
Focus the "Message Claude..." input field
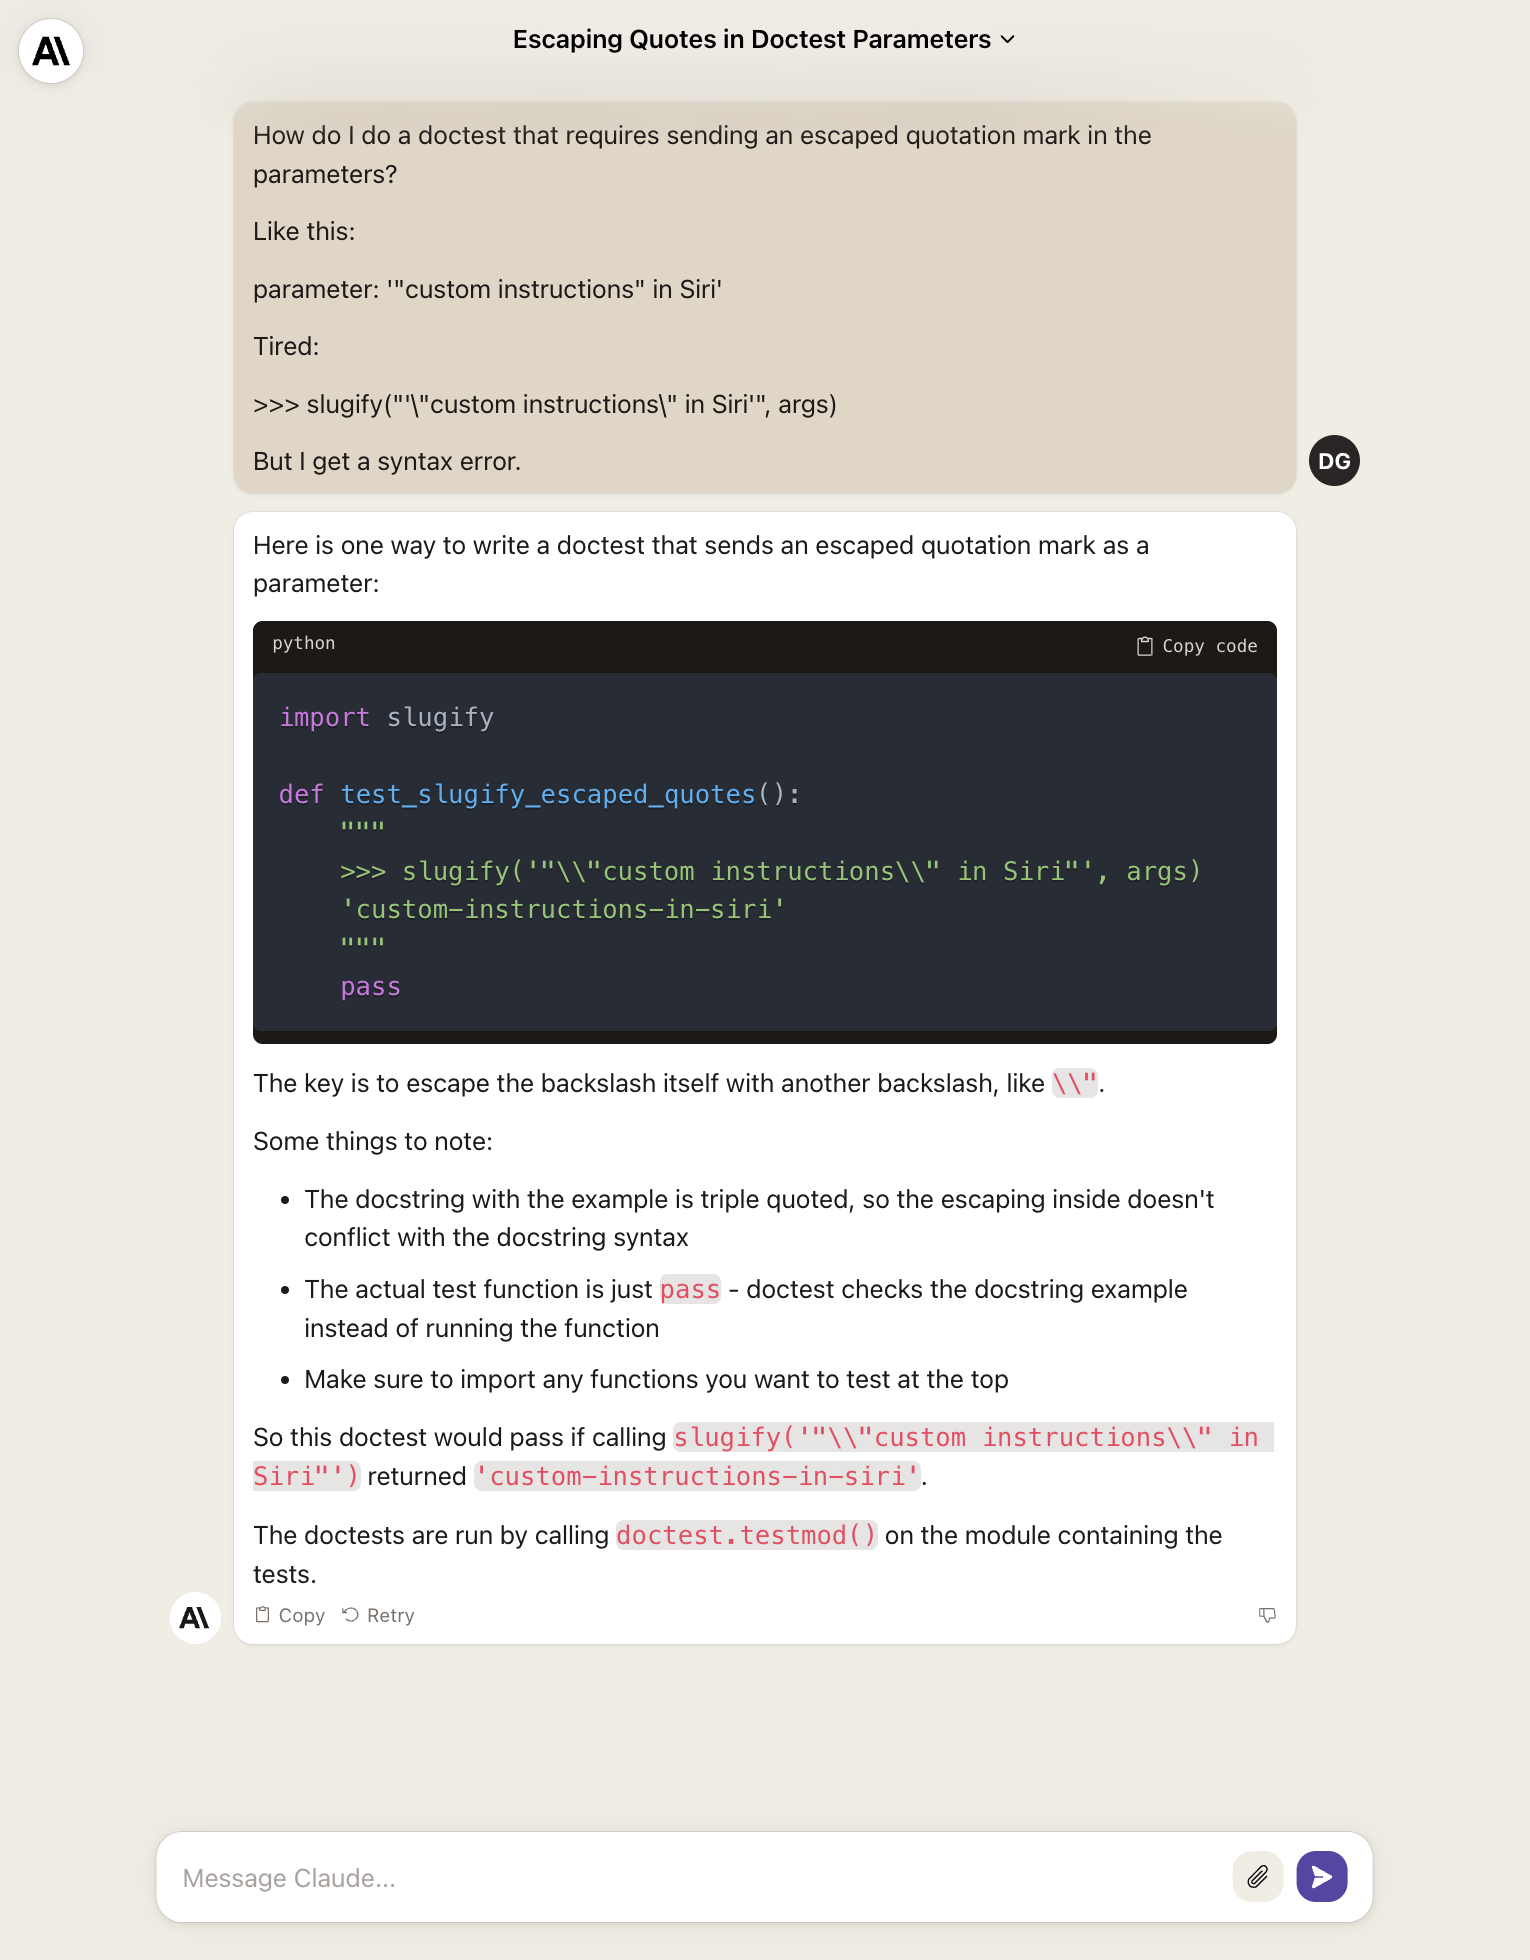click(x=700, y=1878)
